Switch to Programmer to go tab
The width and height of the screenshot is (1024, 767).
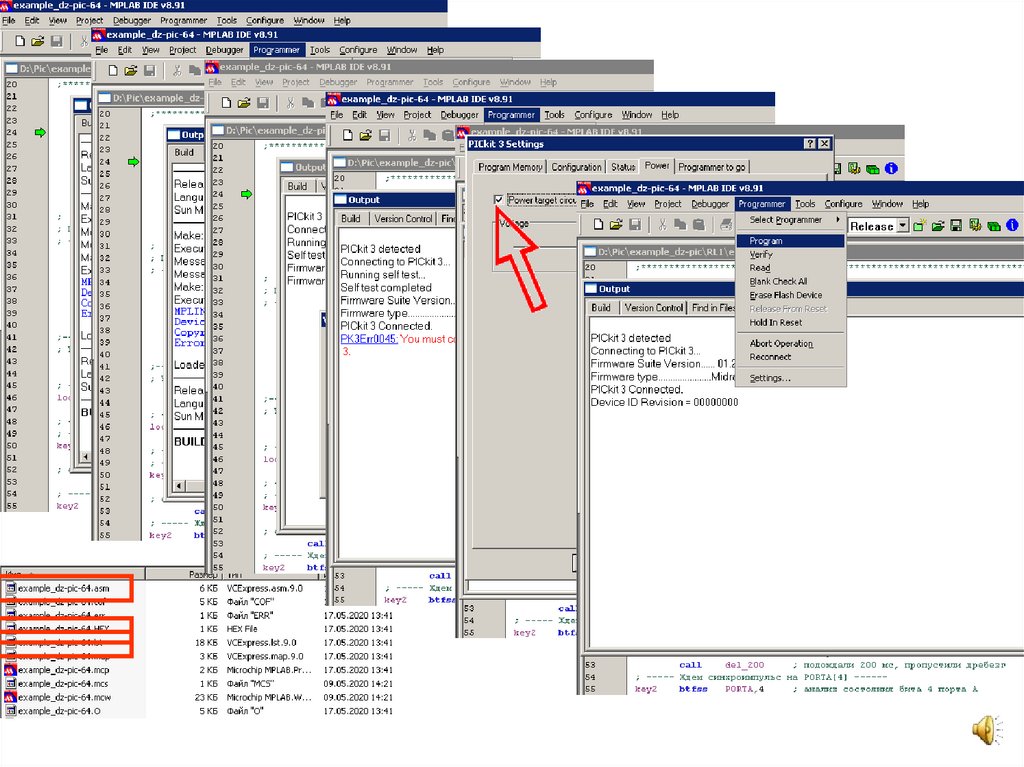pos(712,167)
